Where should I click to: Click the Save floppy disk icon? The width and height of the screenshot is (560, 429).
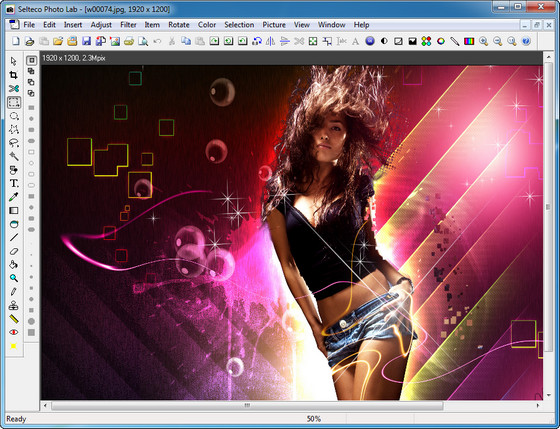pos(86,41)
